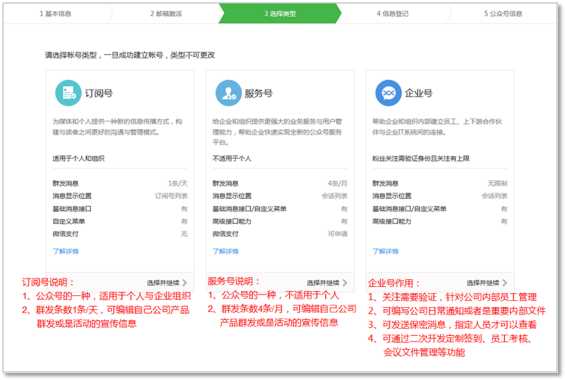Screen dimensions: 565x380
Task: Select the active step 3 选择类型
Action: click(x=280, y=13)
